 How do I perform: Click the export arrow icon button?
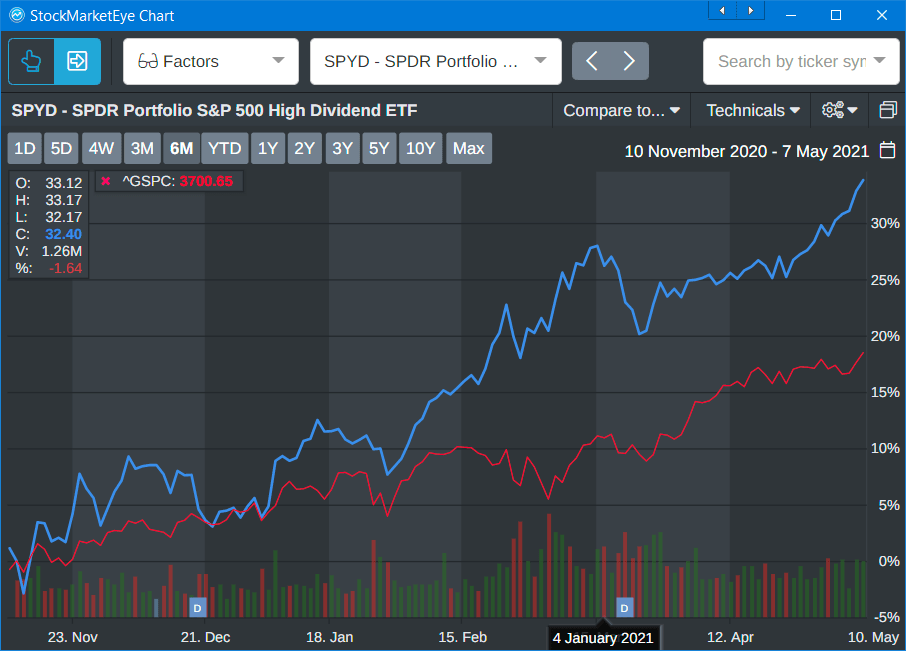[77, 61]
